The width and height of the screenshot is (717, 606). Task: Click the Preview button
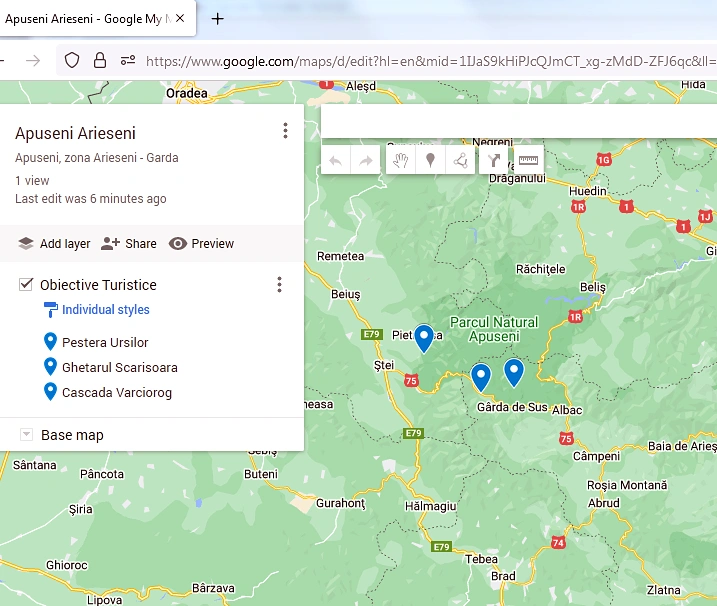point(201,244)
